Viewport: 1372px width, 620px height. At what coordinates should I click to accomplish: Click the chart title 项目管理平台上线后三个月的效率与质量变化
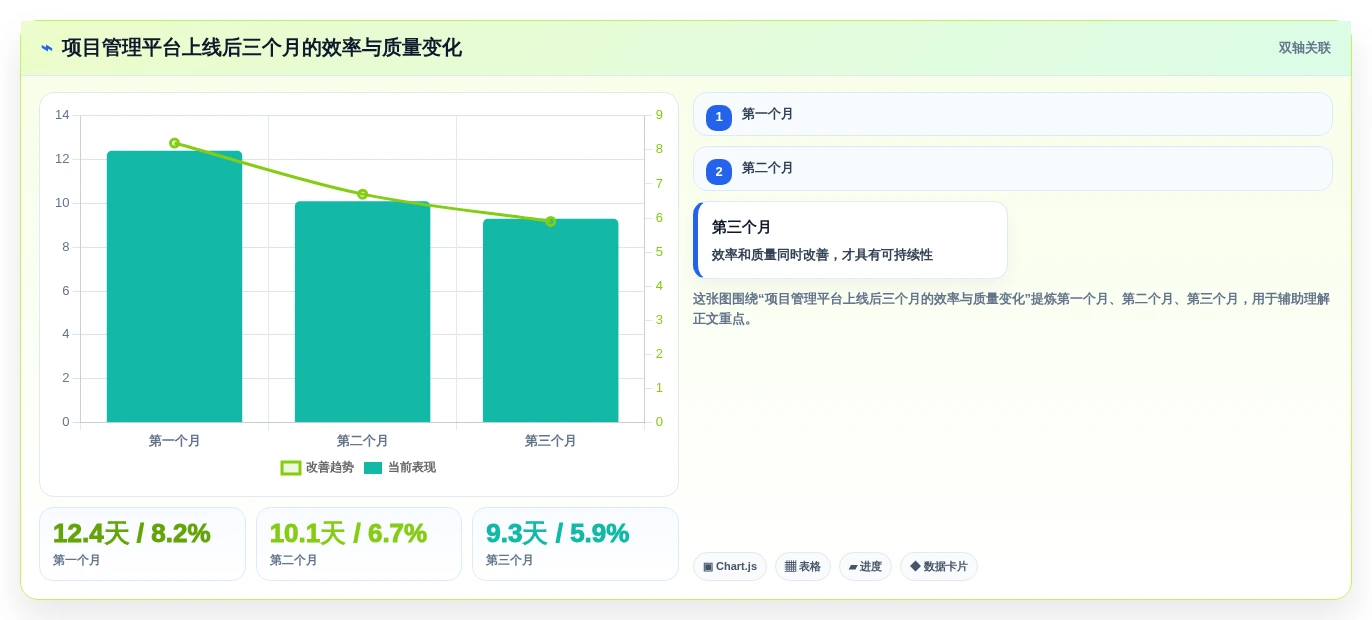point(262,48)
